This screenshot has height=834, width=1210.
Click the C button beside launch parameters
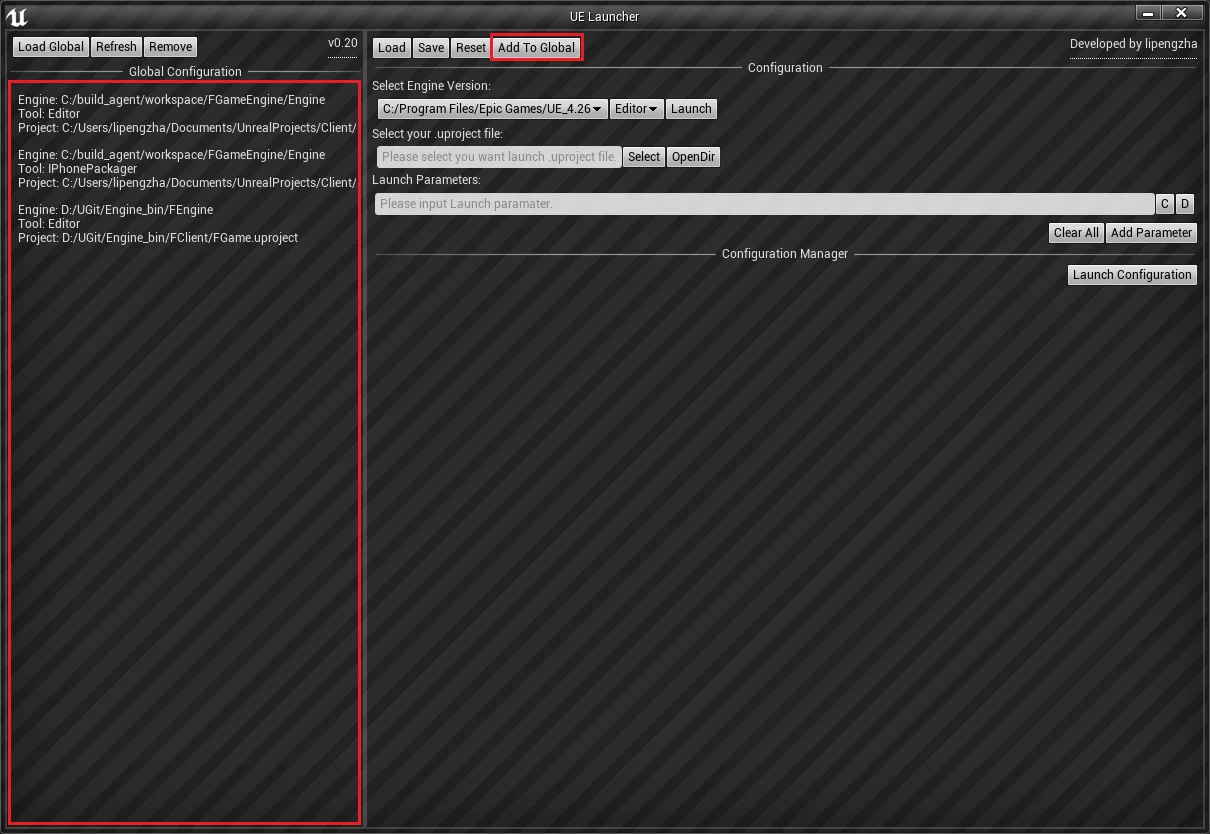point(1165,204)
